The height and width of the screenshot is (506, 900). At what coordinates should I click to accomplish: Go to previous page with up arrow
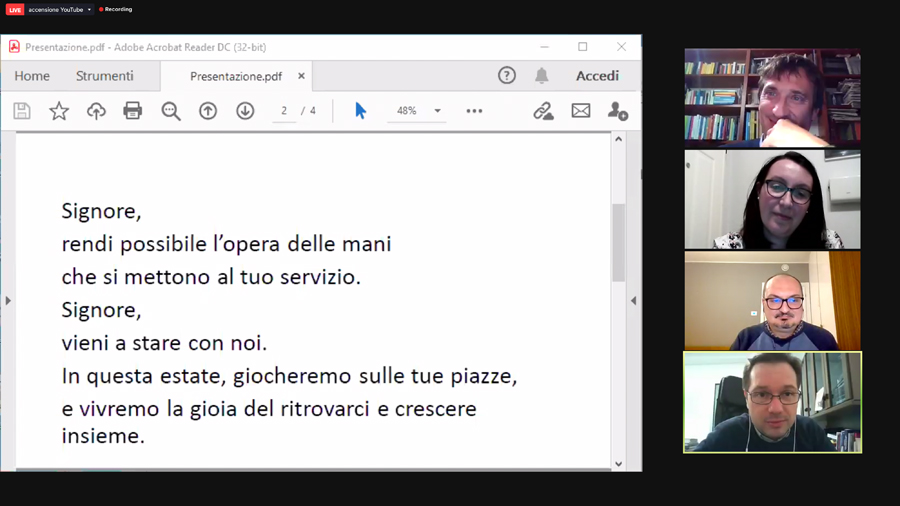[208, 111]
